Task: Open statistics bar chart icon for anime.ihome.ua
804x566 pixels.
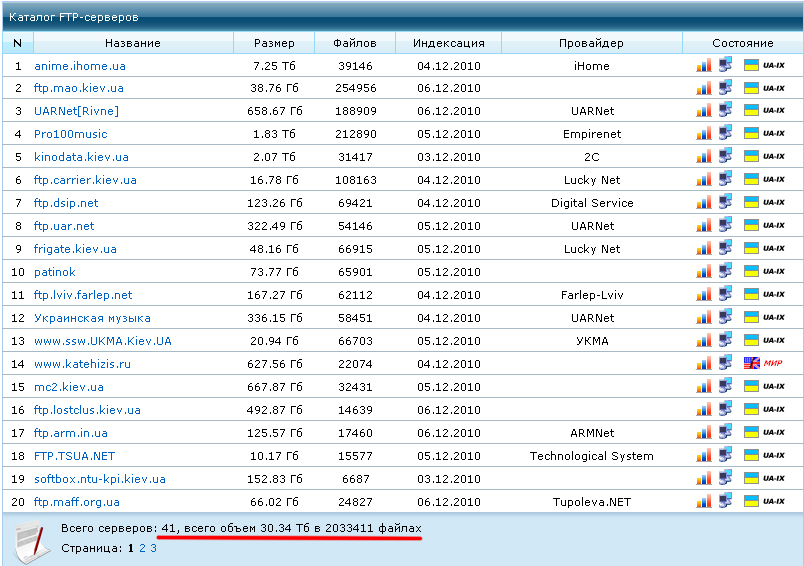Action: [704, 65]
